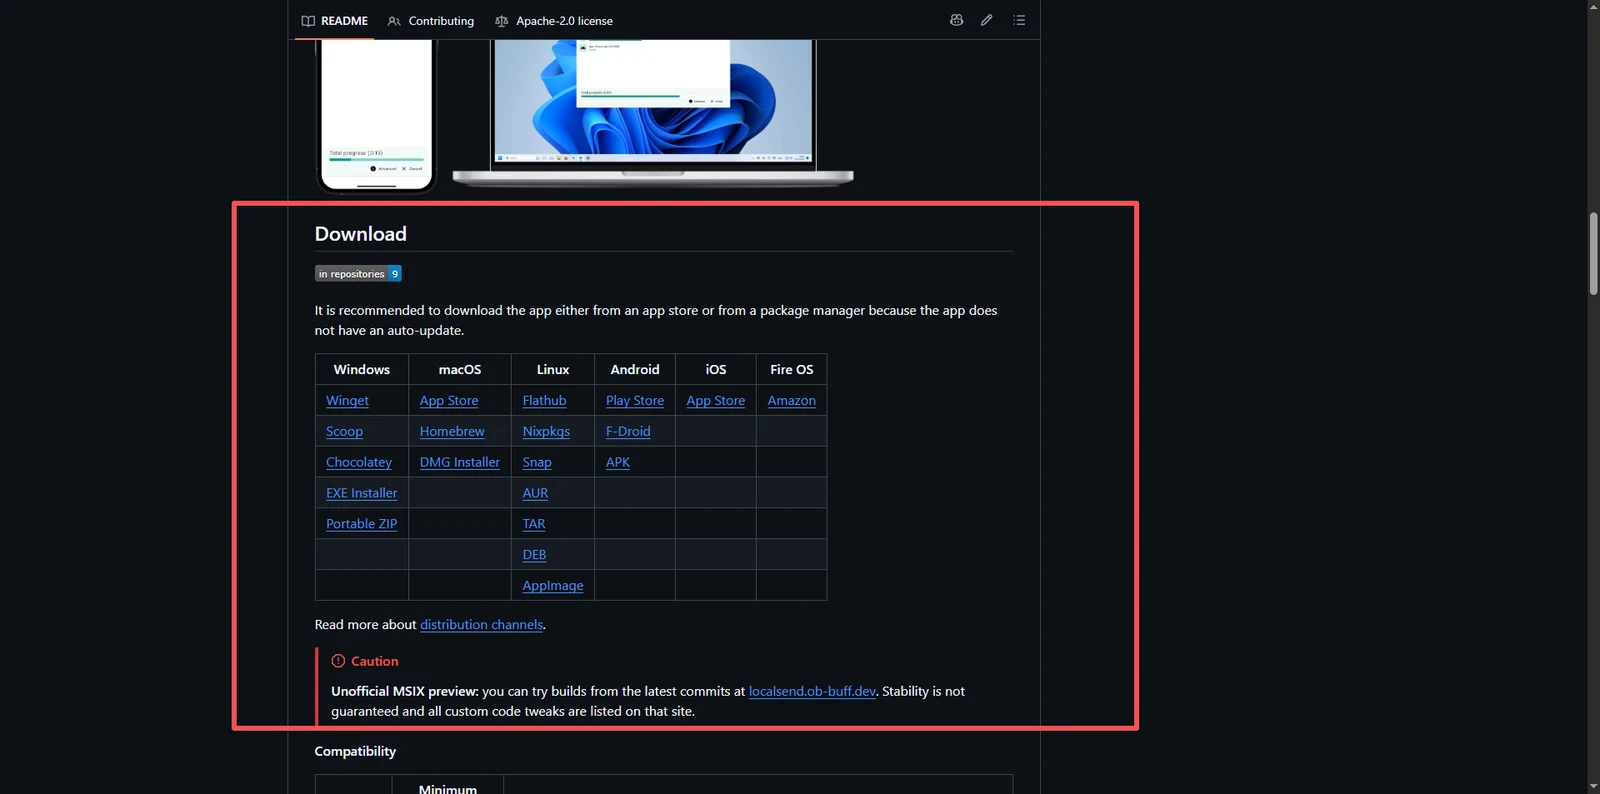Click the pencil edit icon for the README
Viewport: 1600px width, 794px height.
coord(987,20)
